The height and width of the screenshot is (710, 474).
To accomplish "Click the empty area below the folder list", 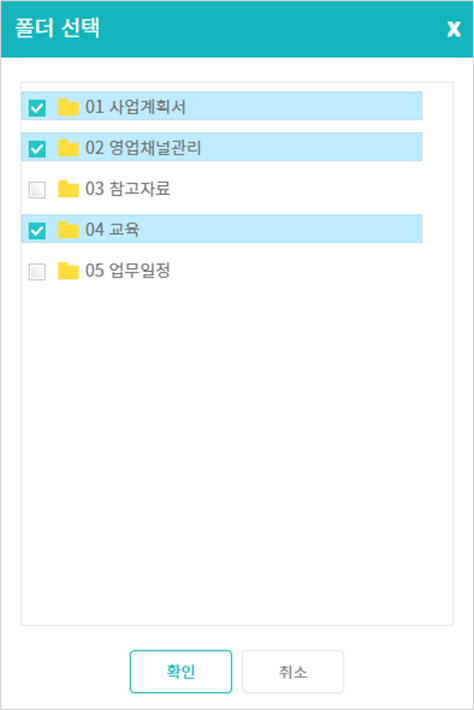I will [237, 453].
